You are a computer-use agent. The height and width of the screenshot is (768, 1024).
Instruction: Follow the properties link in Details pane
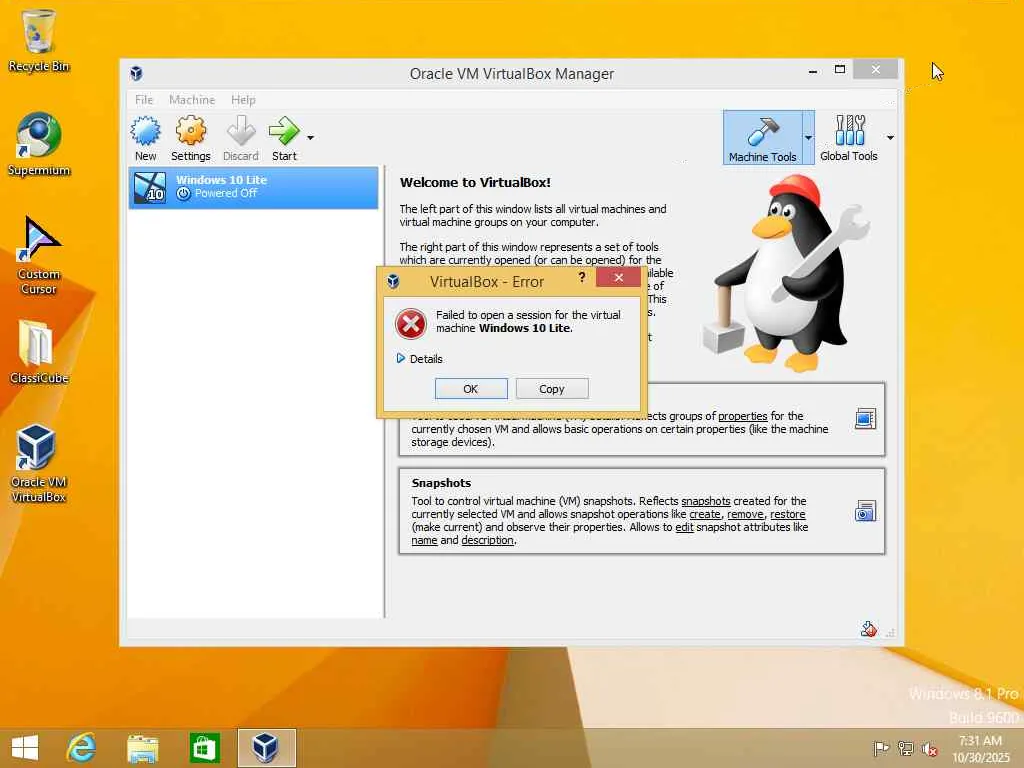[743, 416]
